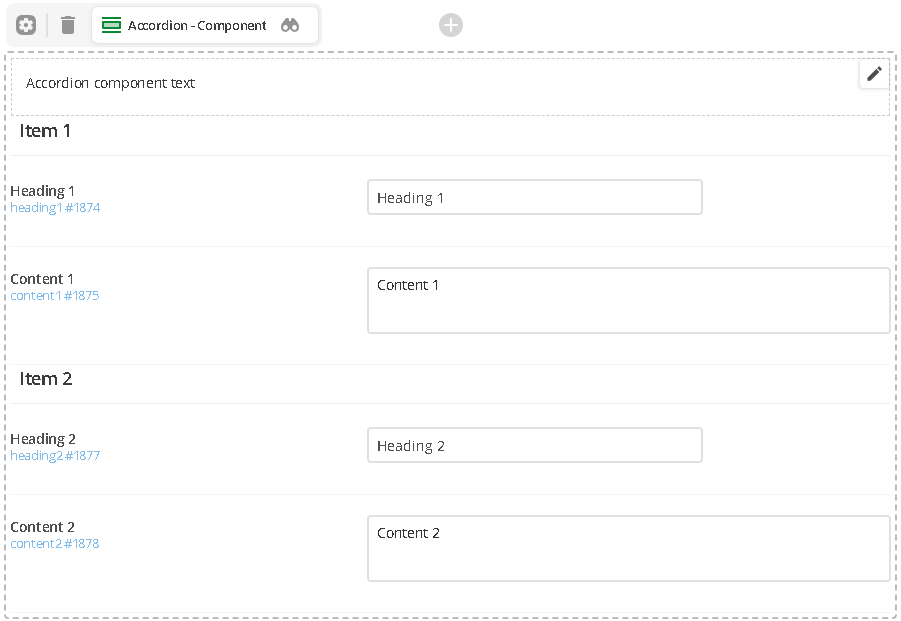Click the binoculars preview icon

(290, 25)
